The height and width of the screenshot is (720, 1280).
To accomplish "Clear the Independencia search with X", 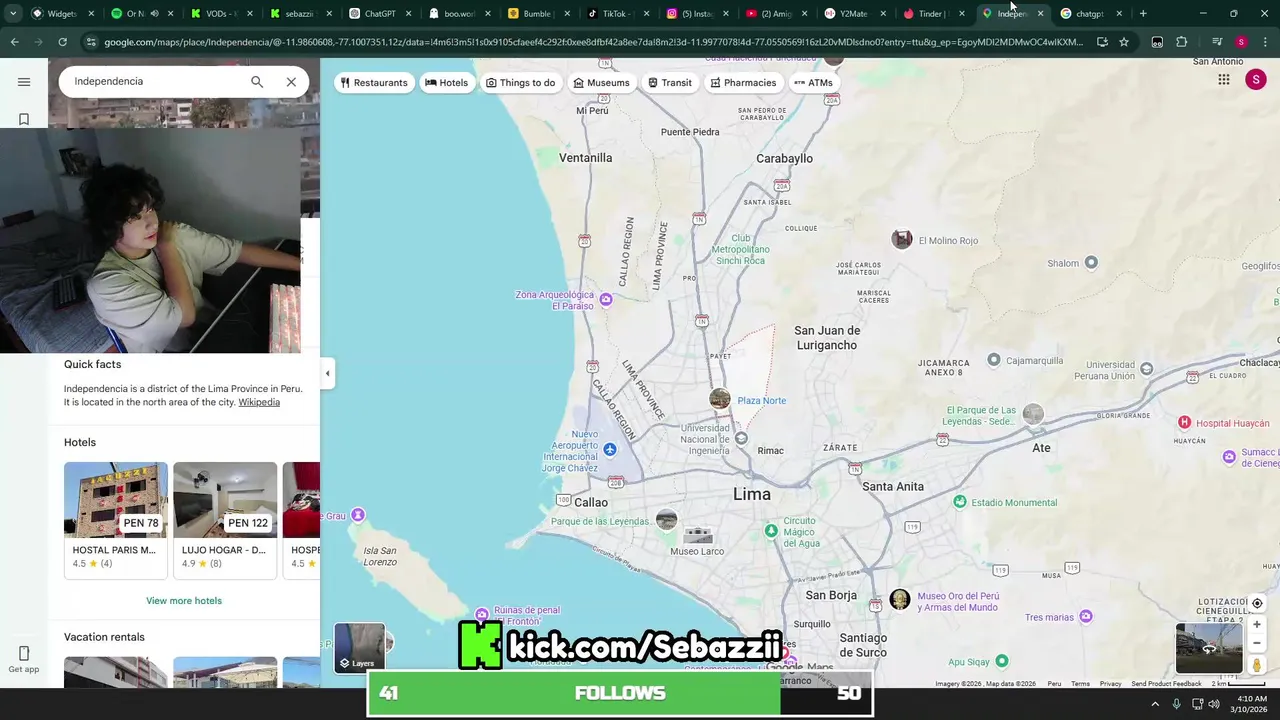I will [291, 82].
